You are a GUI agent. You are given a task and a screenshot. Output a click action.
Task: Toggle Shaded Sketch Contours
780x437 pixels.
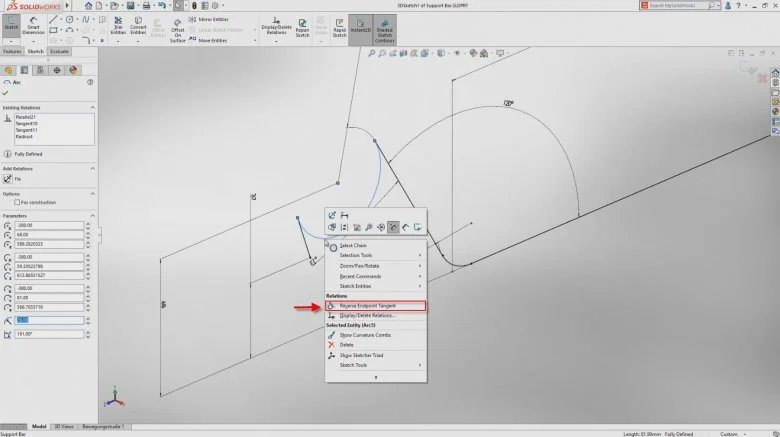click(x=385, y=30)
